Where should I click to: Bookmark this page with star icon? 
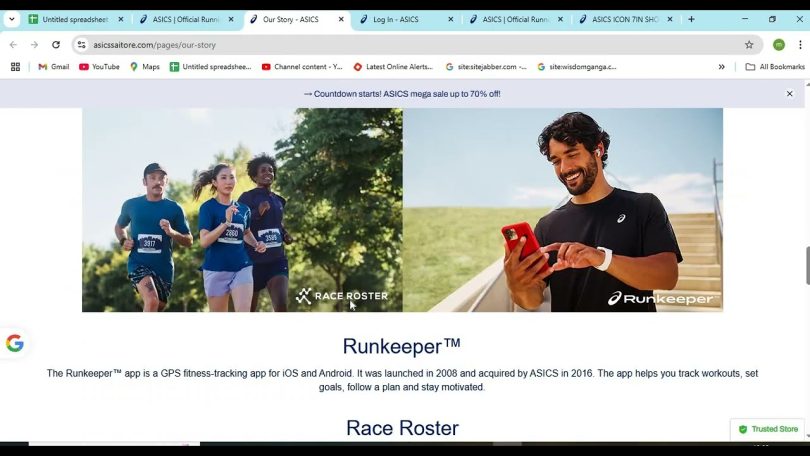(x=749, y=45)
